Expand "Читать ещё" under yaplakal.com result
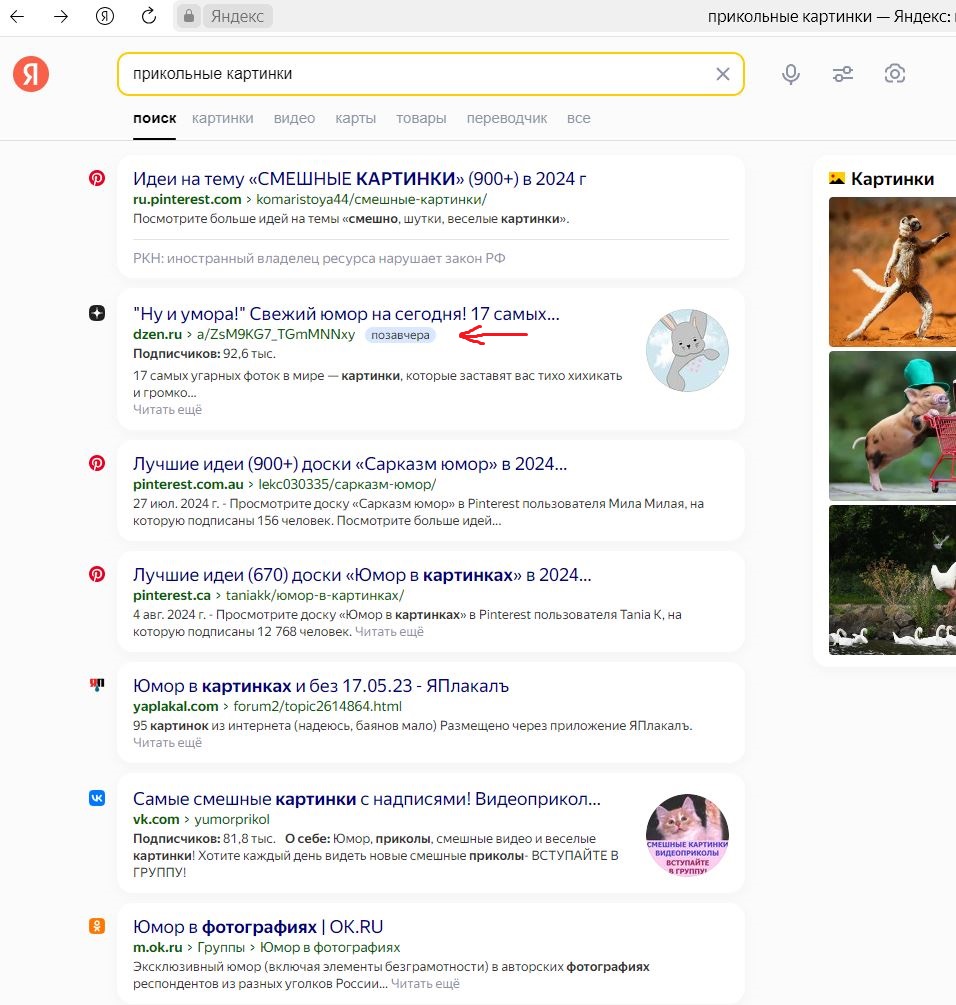The width and height of the screenshot is (956, 1005). coord(167,742)
